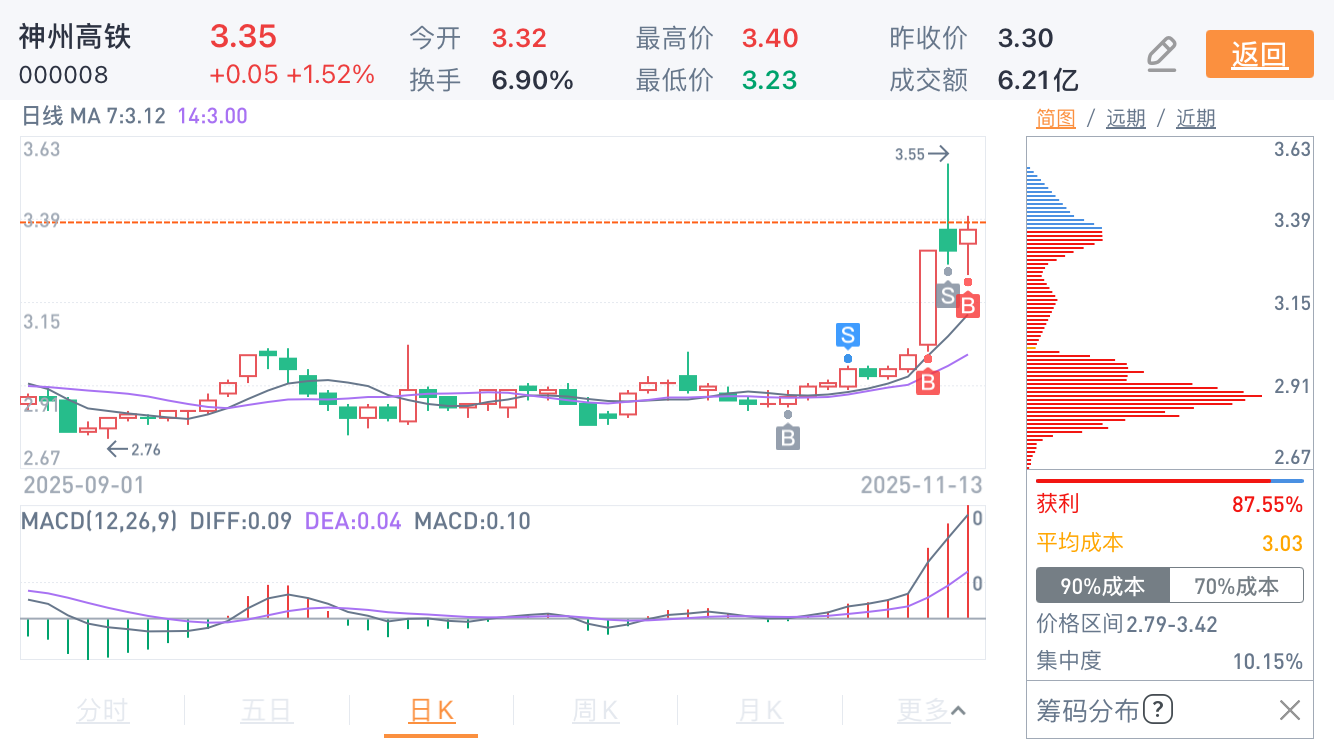This screenshot has width=1334, height=750.
Task: Close the 筹码分布 panel
Action: (1290, 711)
